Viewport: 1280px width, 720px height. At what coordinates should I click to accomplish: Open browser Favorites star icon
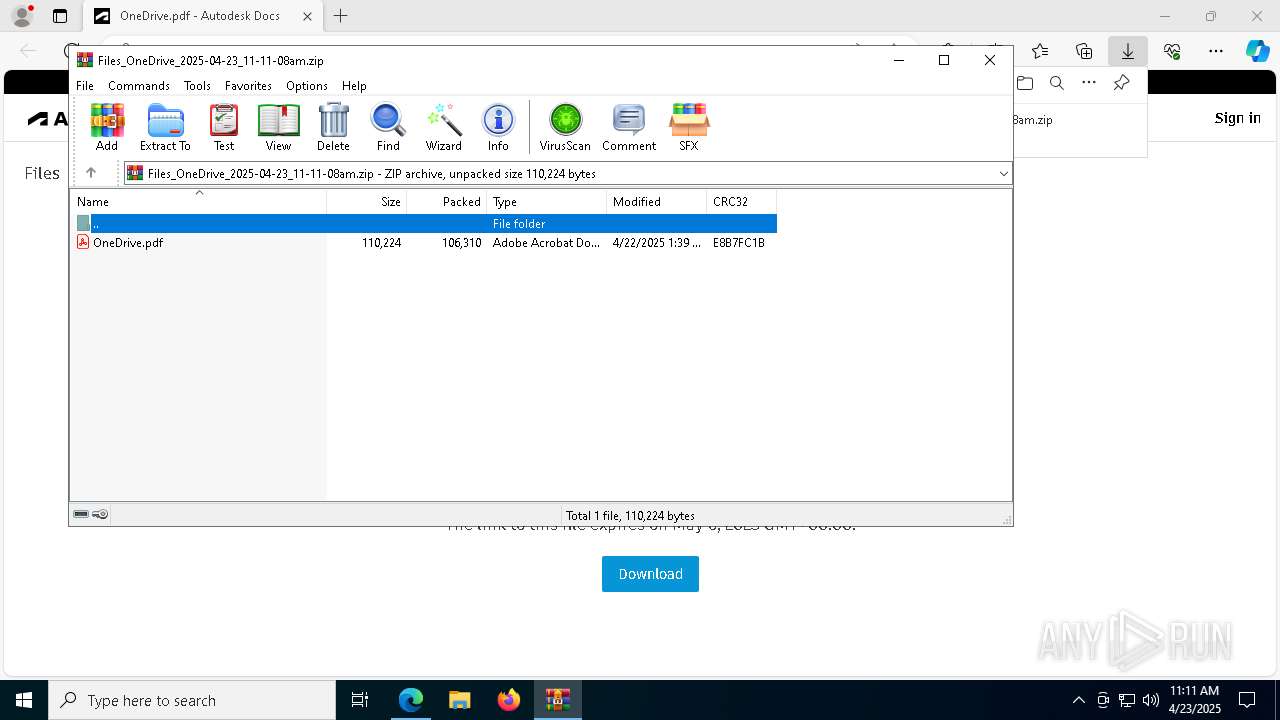[1040, 51]
